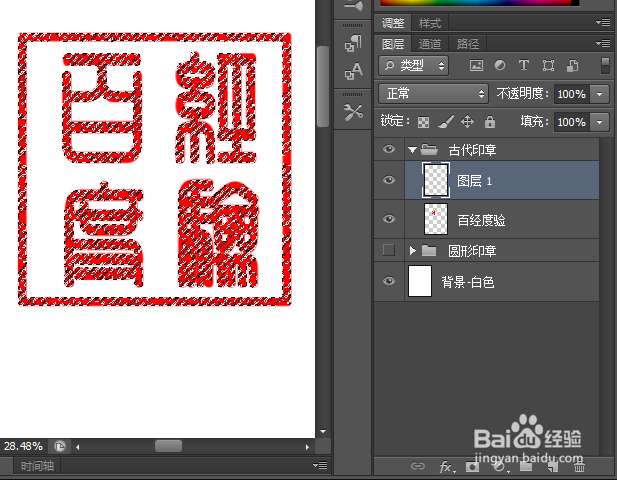
Task: Filter layers by pixel layer type
Action: click(x=476, y=65)
